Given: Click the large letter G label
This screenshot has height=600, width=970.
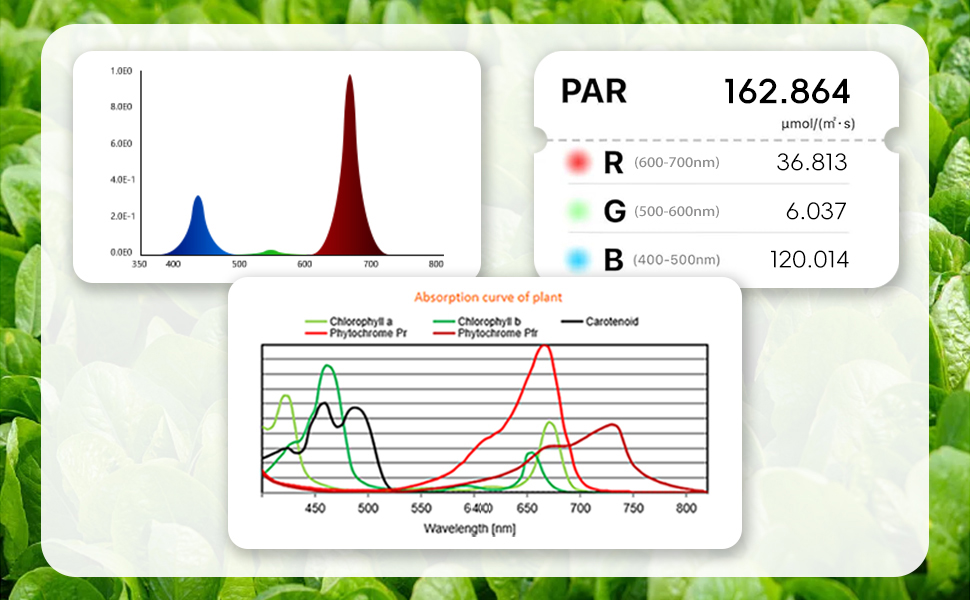Looking at the screenshot, I should pos(614,212).
